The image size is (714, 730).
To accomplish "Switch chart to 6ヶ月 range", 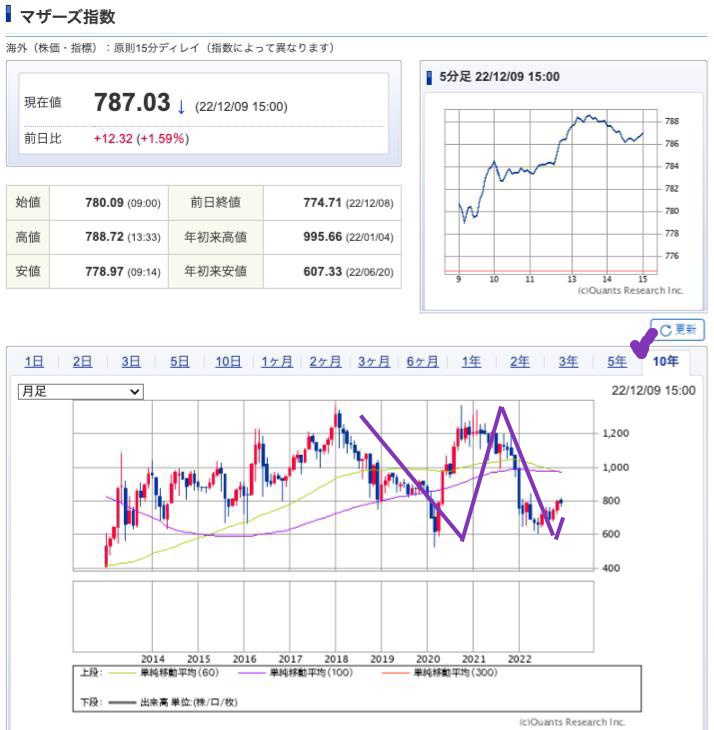I will coord(422,362).
